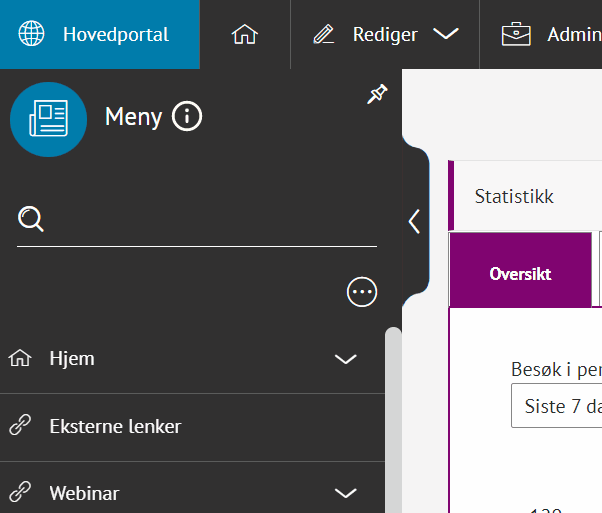Pin the side menu panel
The height and width of the screenshot is (513, 602).
tap(377, 95)
